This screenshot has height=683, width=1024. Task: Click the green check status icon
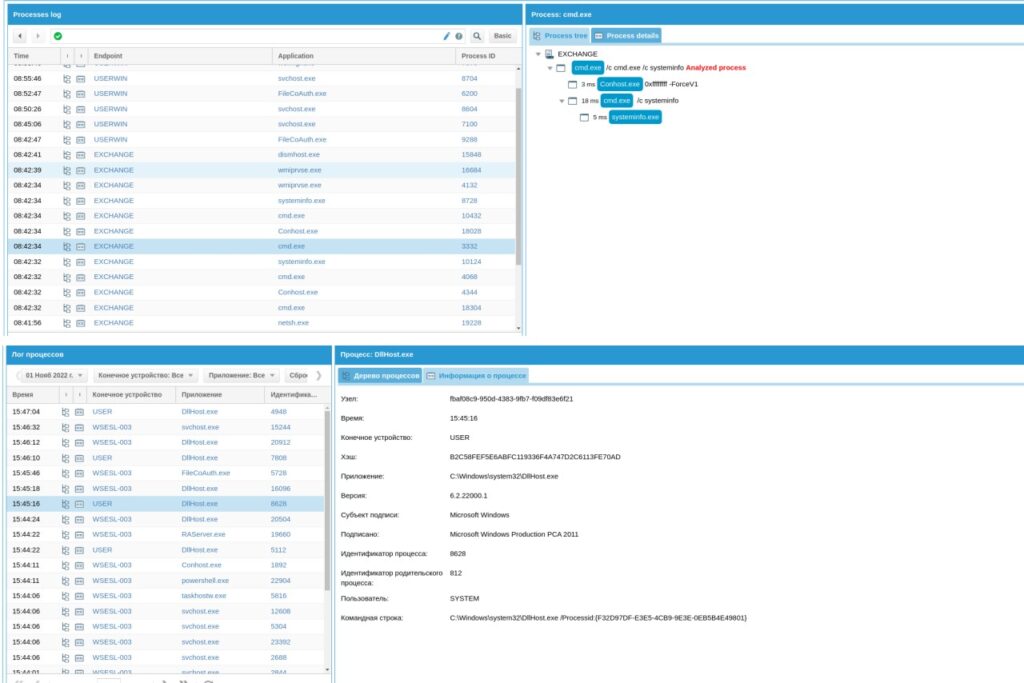pyautogui.click(x=58, y=36)
